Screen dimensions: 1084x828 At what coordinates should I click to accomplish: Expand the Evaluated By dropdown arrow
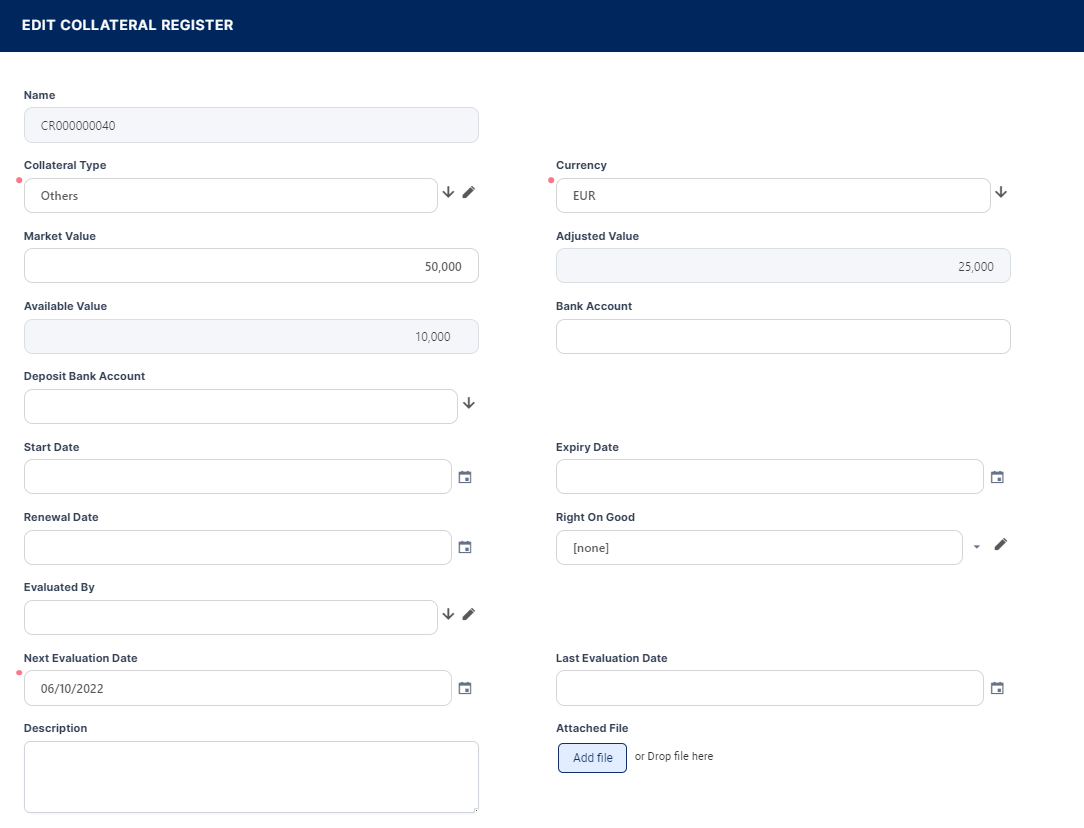448,614
